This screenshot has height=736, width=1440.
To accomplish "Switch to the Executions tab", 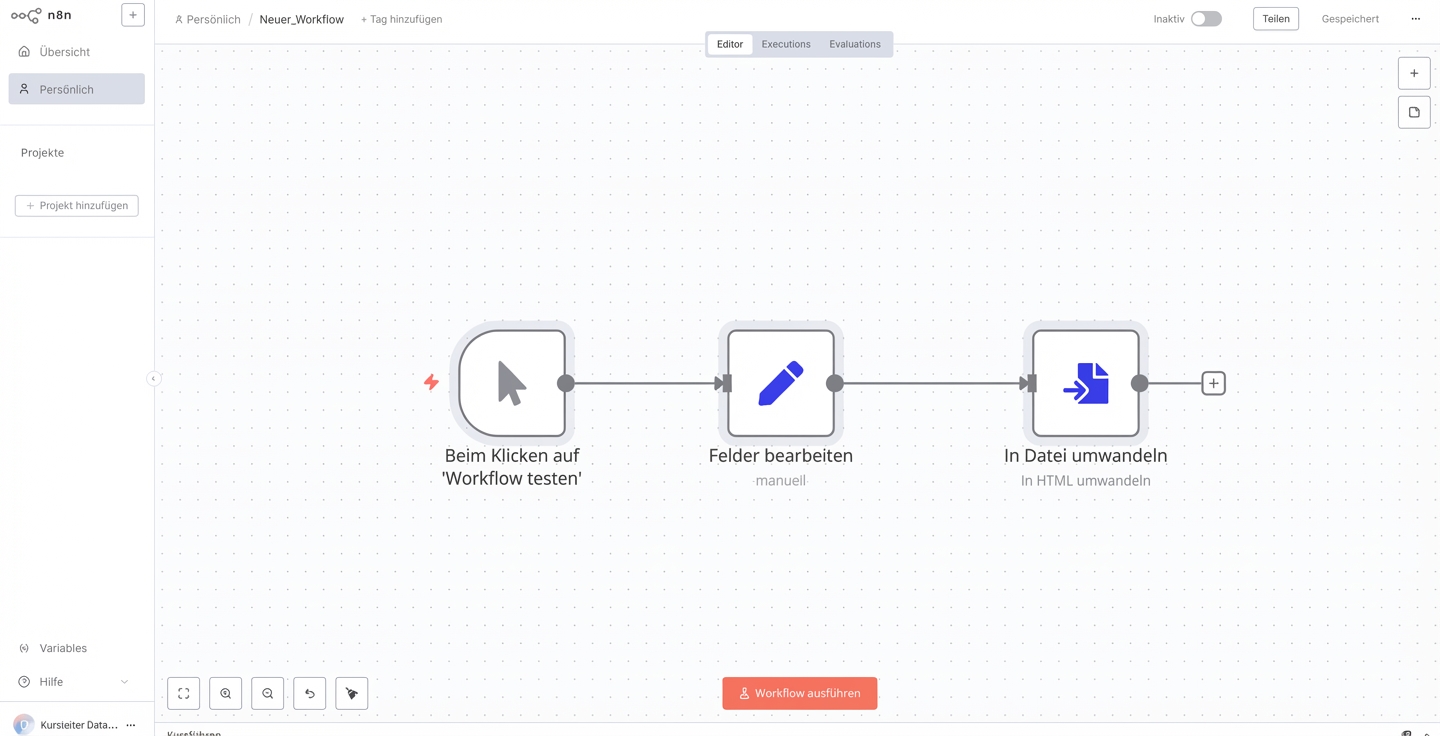I will pyautogui.click(x=786, y=44).
